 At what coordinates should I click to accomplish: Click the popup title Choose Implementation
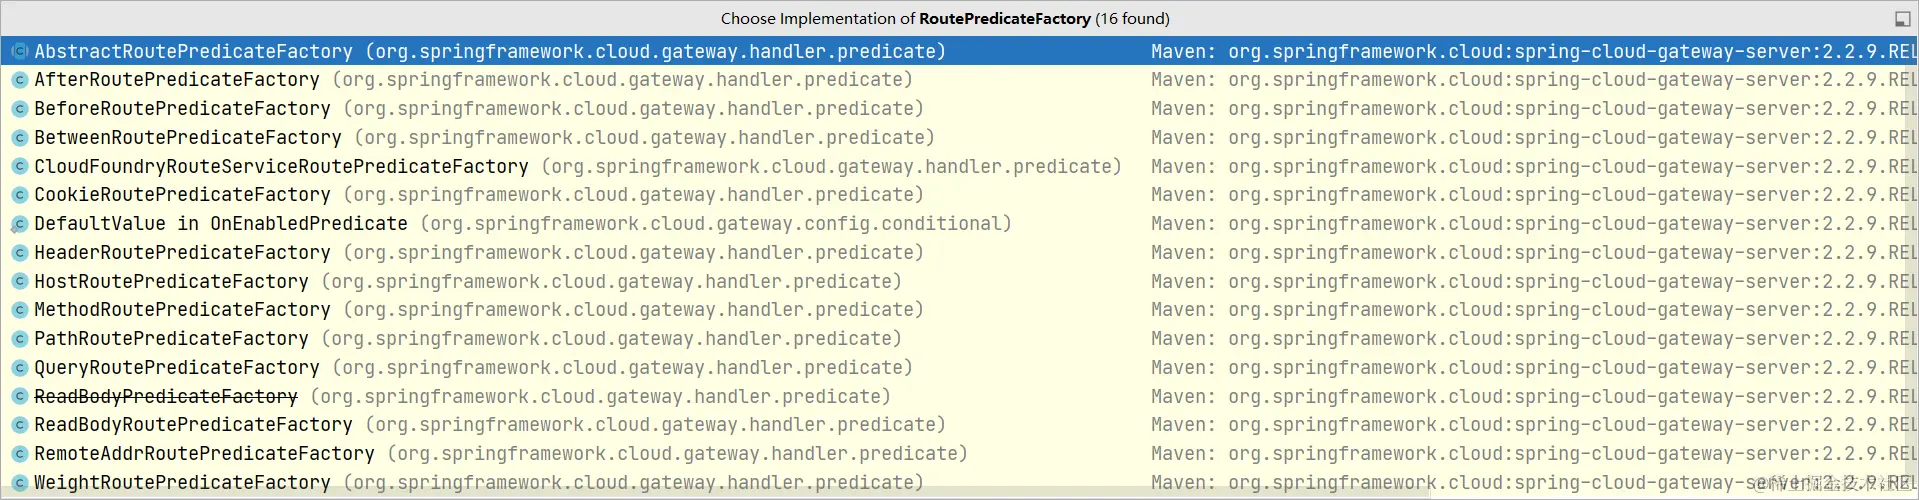945,19
